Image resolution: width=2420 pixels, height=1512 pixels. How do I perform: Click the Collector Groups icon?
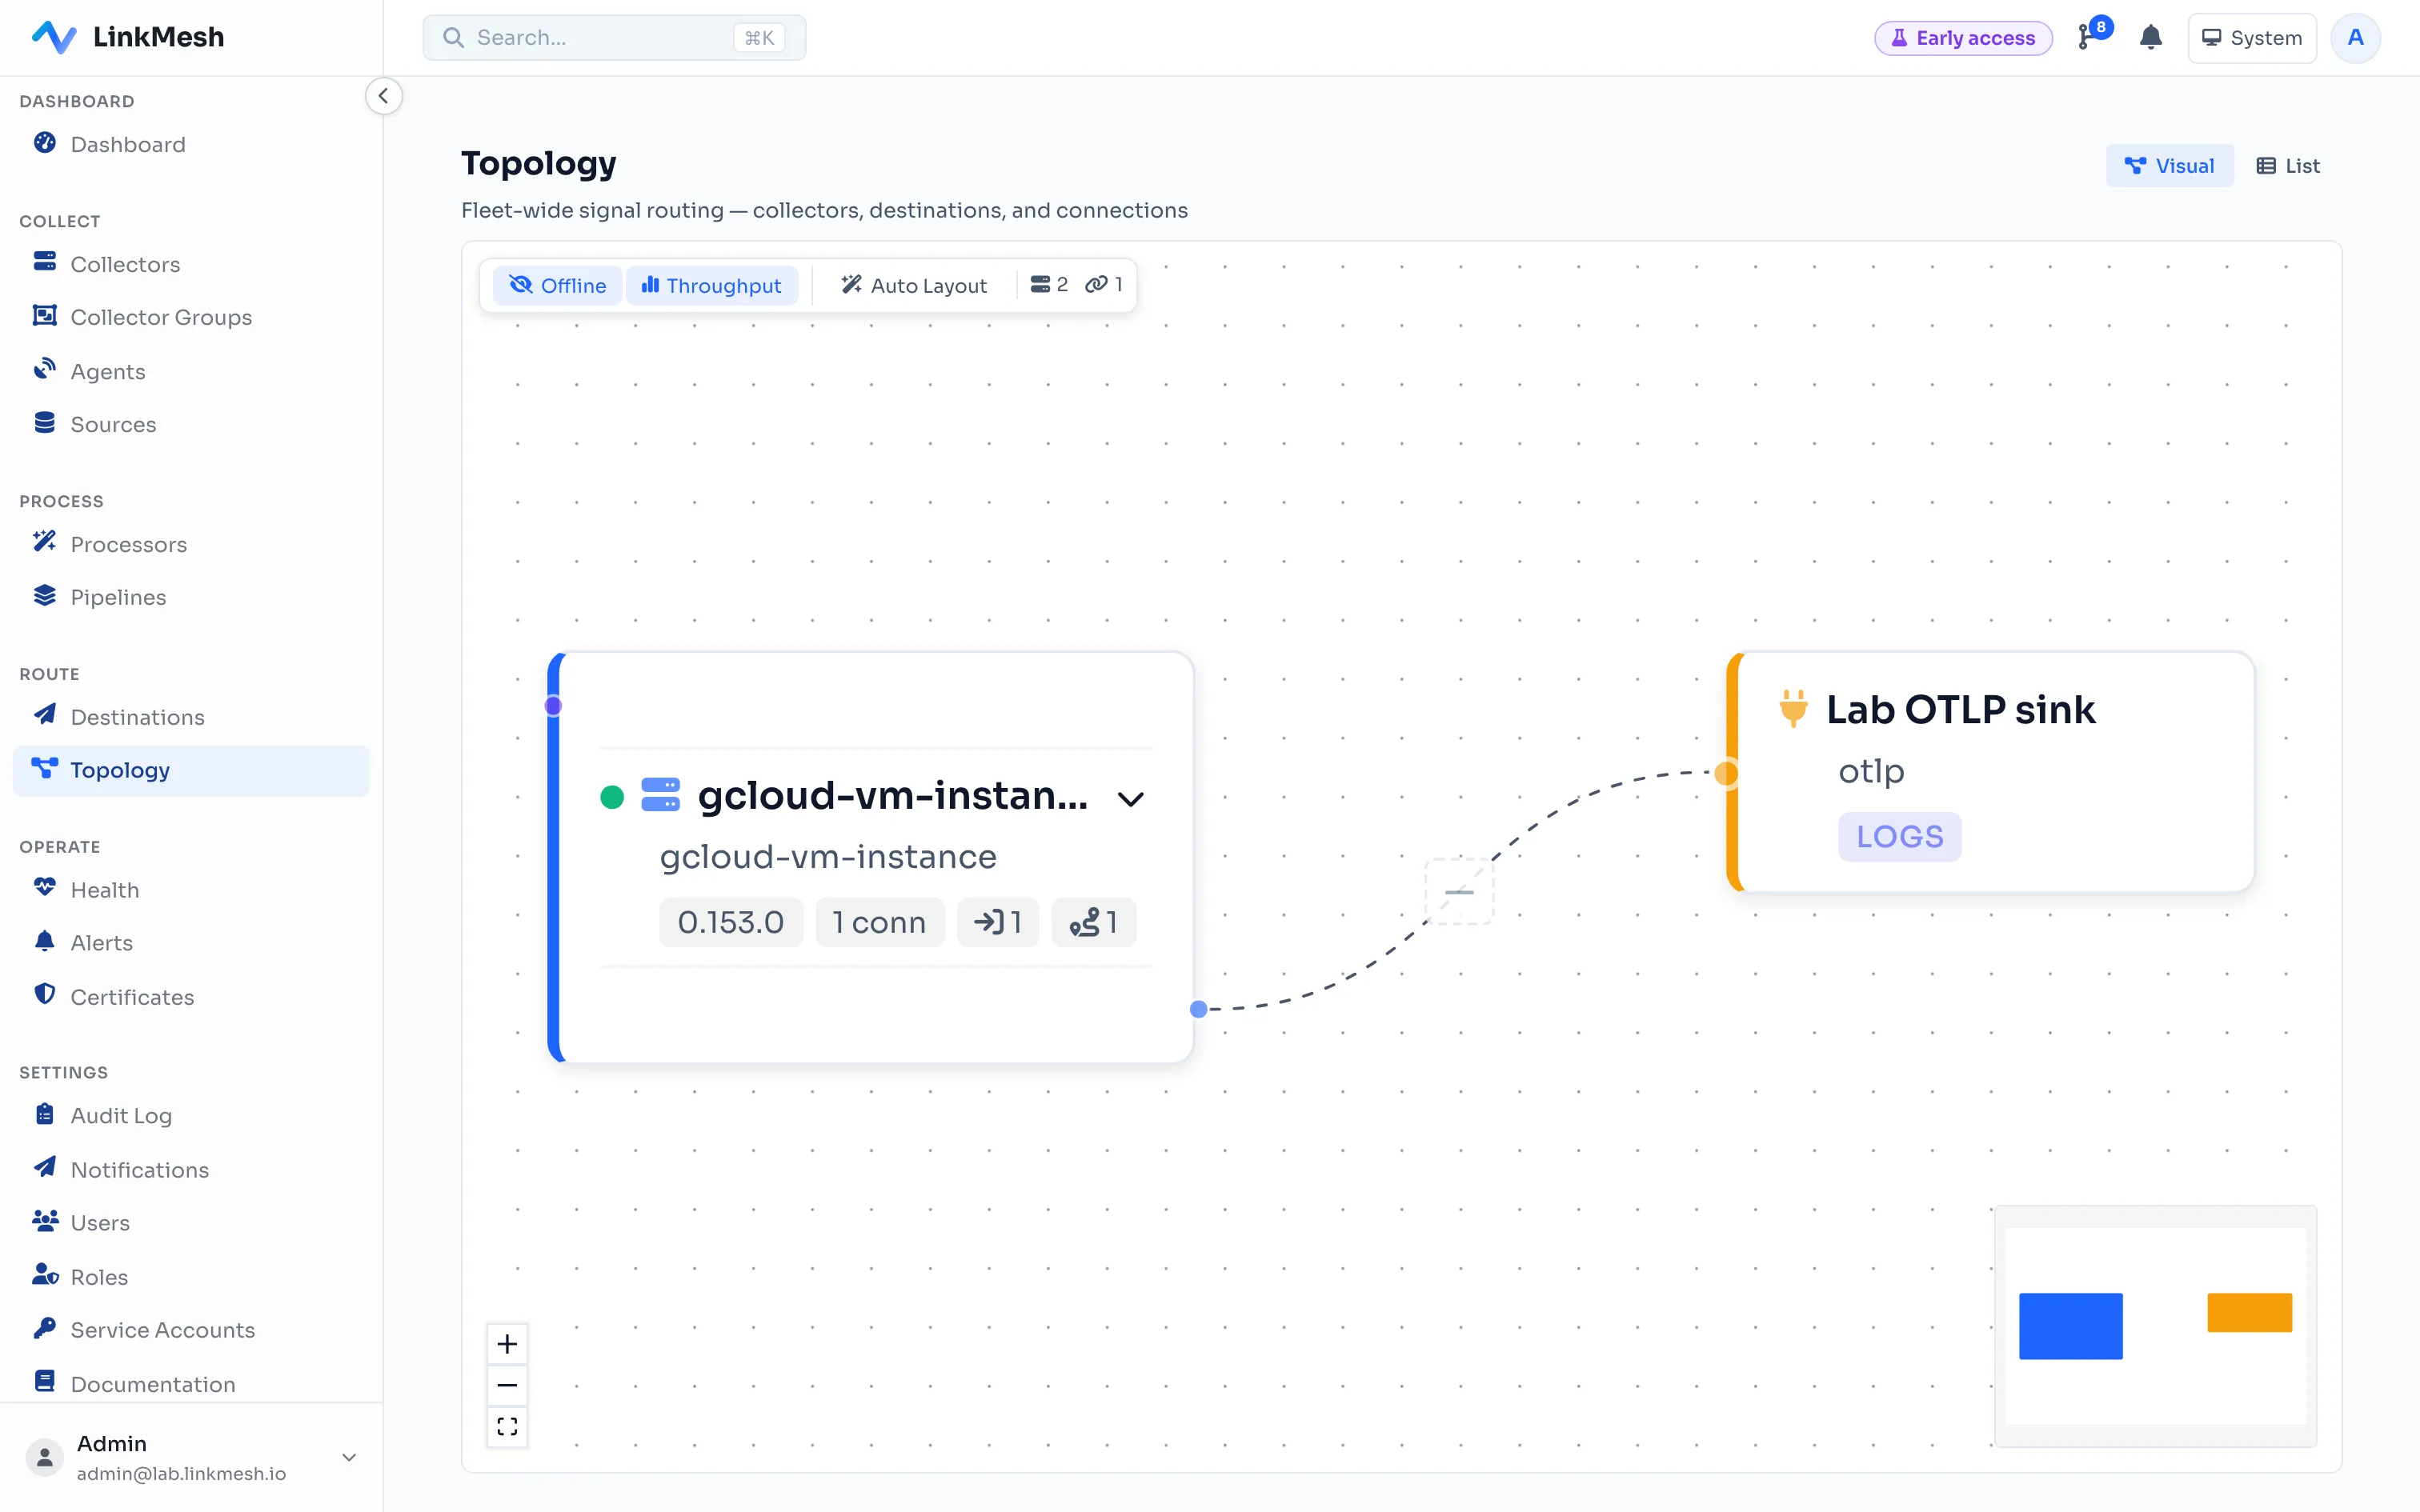coord(45,316)
